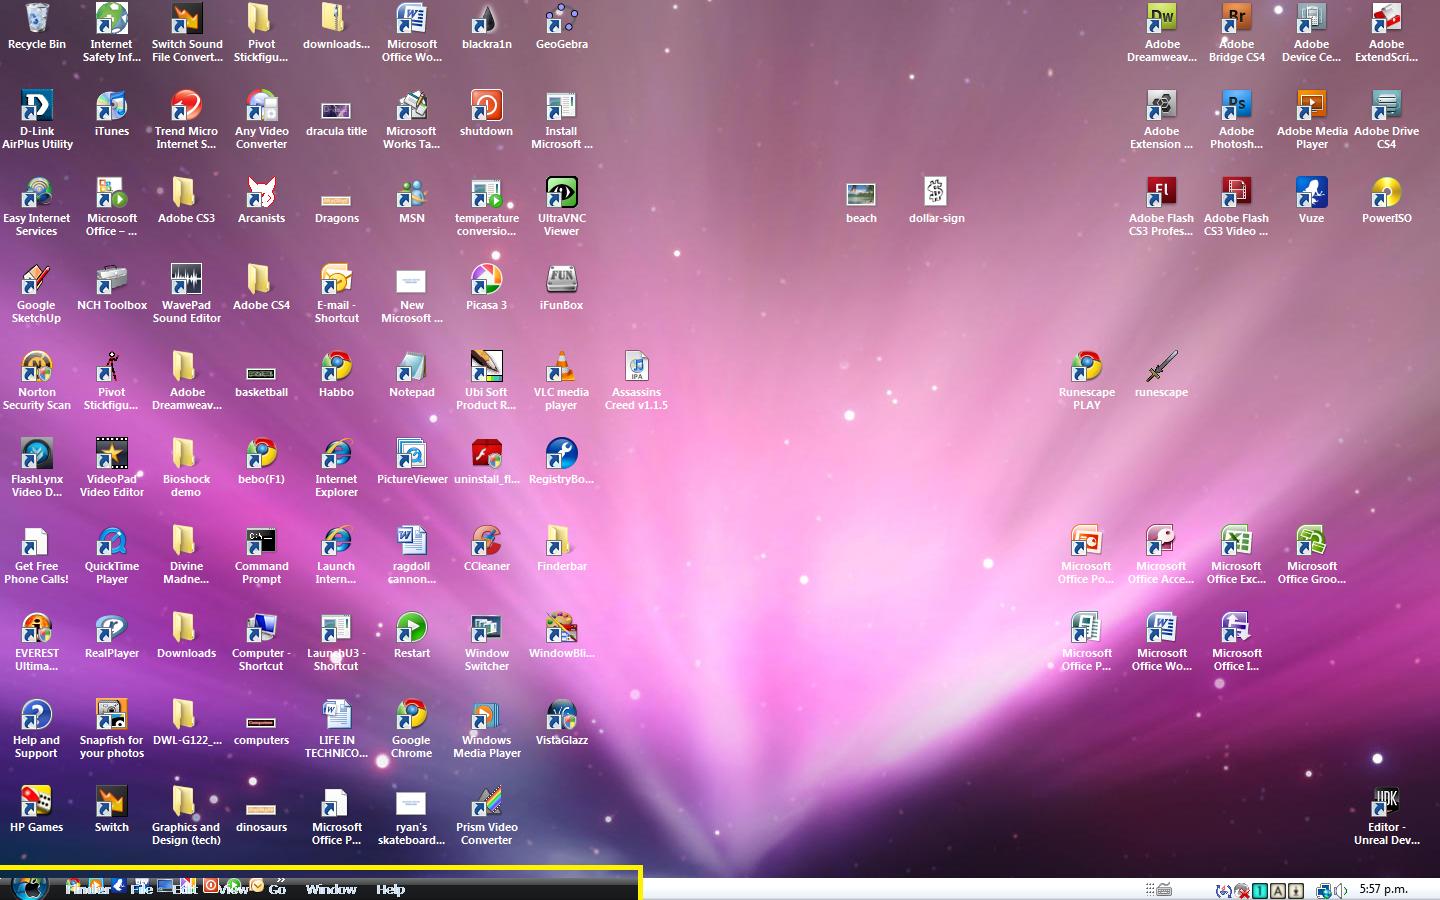
Task: Launch the iFunBox icon
Action: point(562,288)
